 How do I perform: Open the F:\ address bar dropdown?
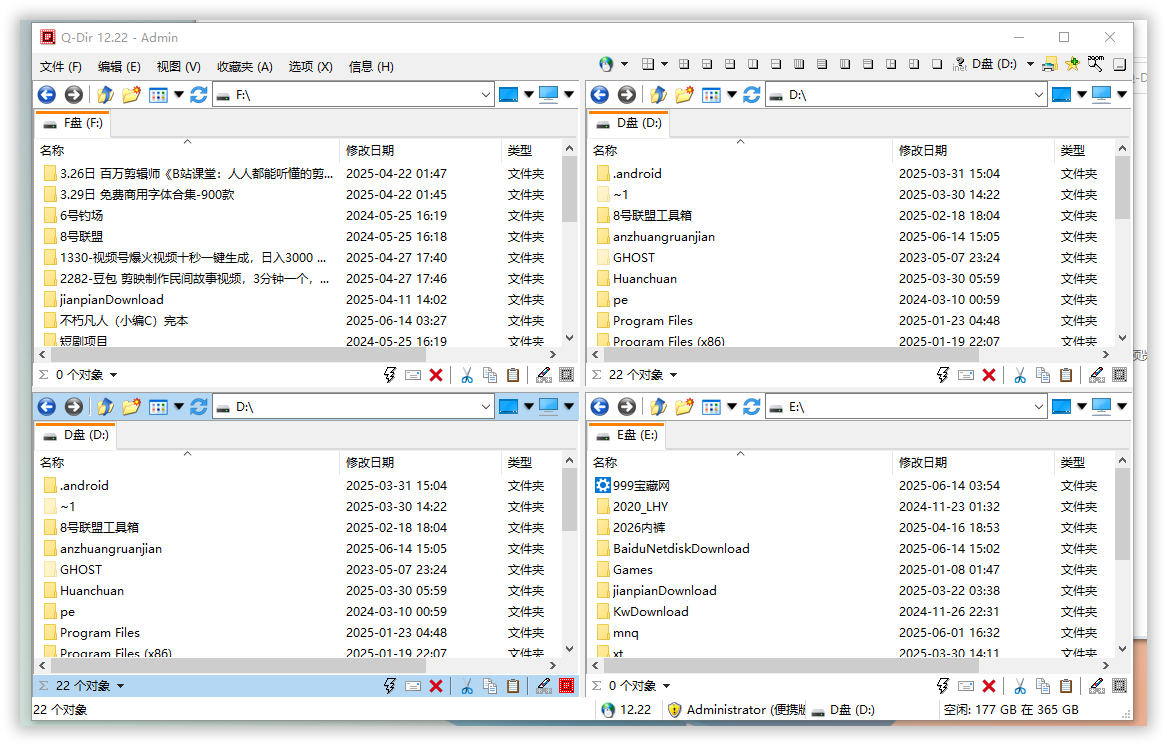[485, 95]
